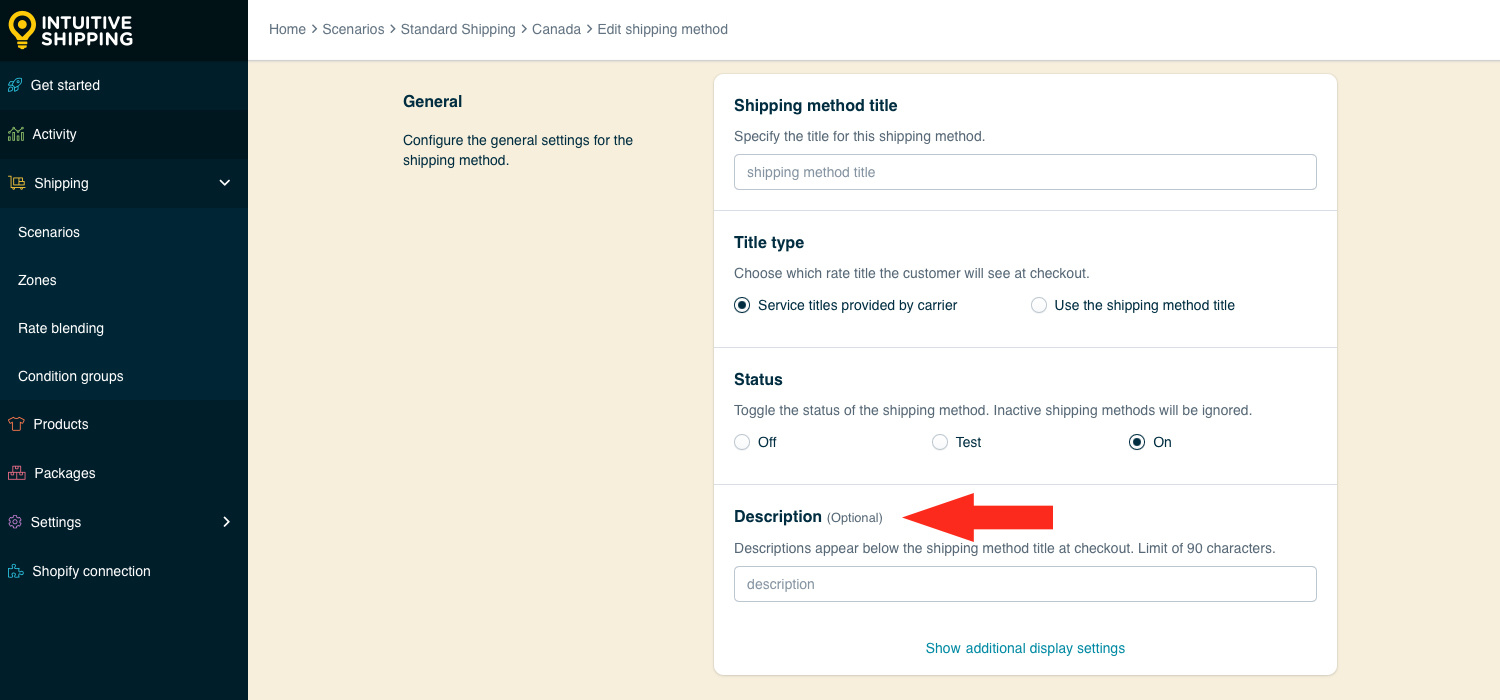Click the Status heading
The image size is (1500, 700).
(758, 379)
